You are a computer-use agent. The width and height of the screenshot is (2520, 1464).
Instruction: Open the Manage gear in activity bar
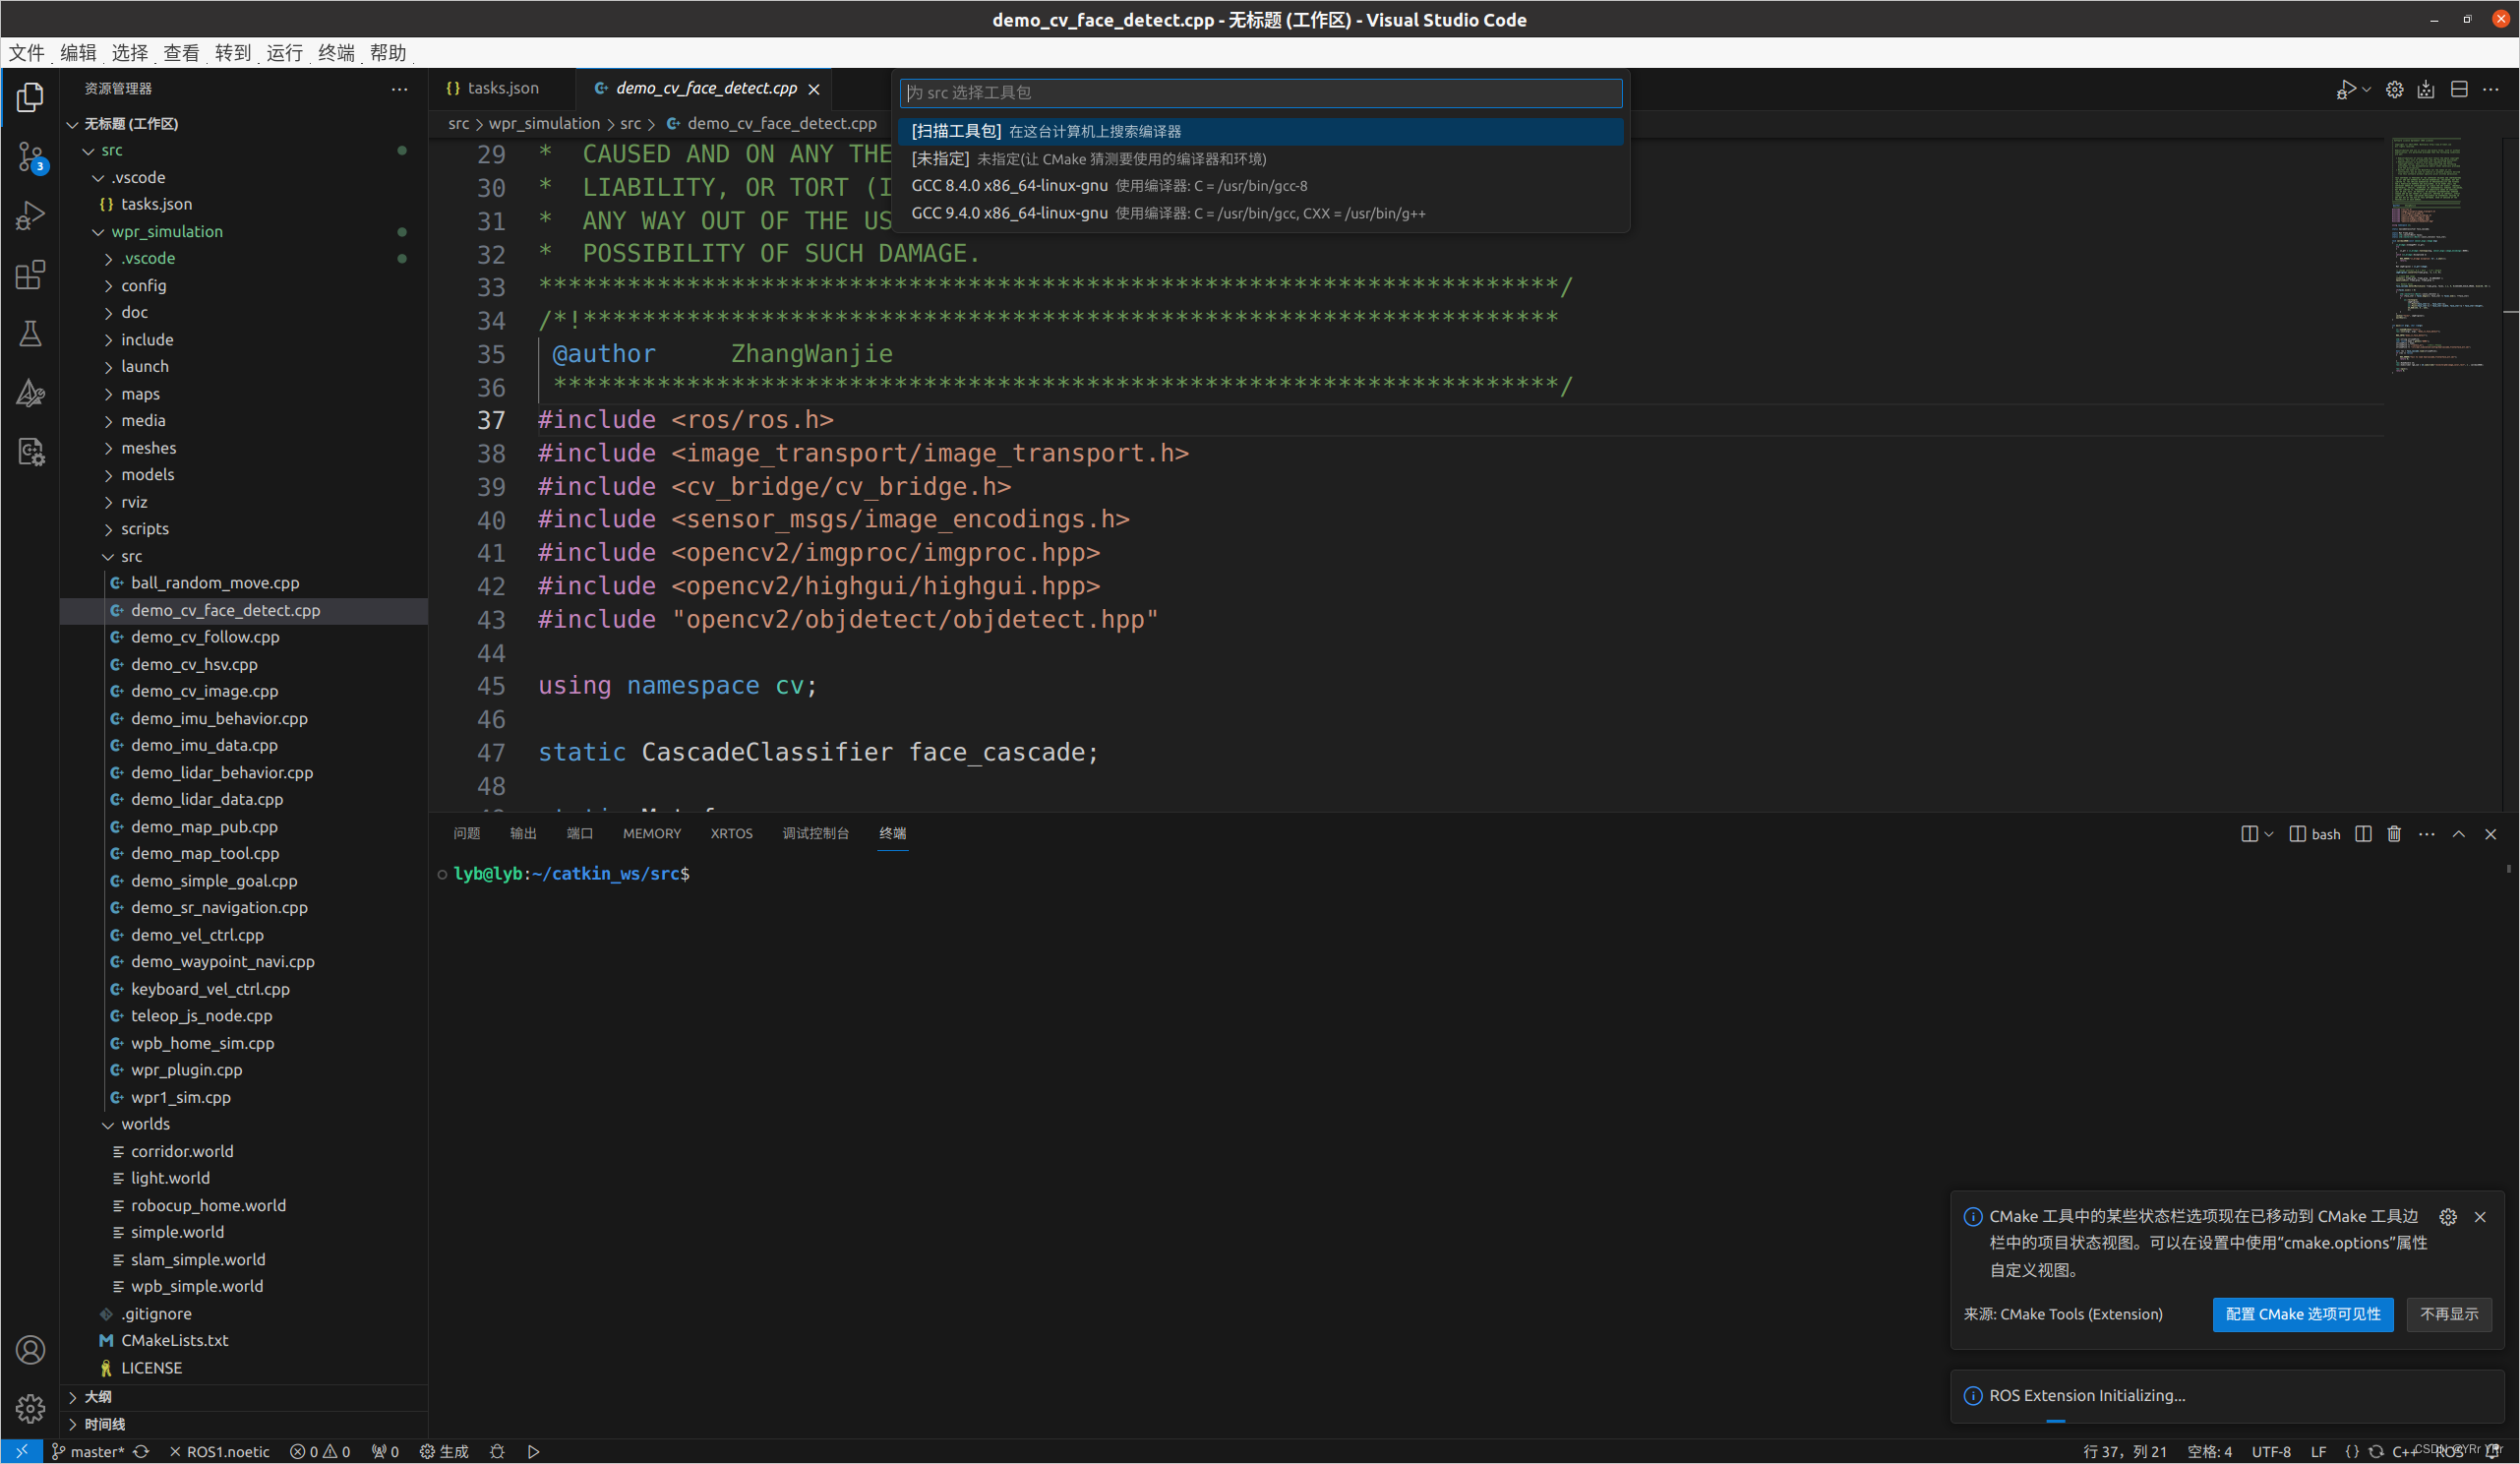coord(30,1408)
